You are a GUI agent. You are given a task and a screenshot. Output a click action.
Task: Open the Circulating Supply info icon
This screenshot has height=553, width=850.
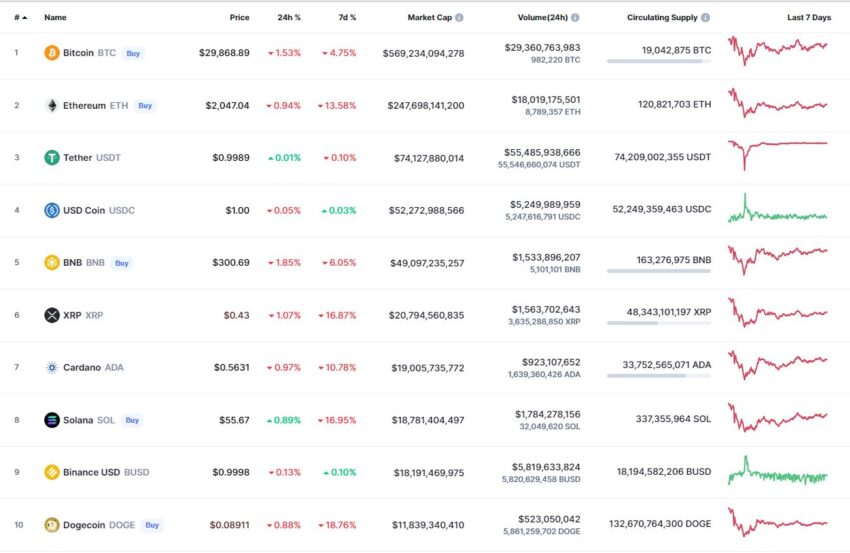coord(705,17)
